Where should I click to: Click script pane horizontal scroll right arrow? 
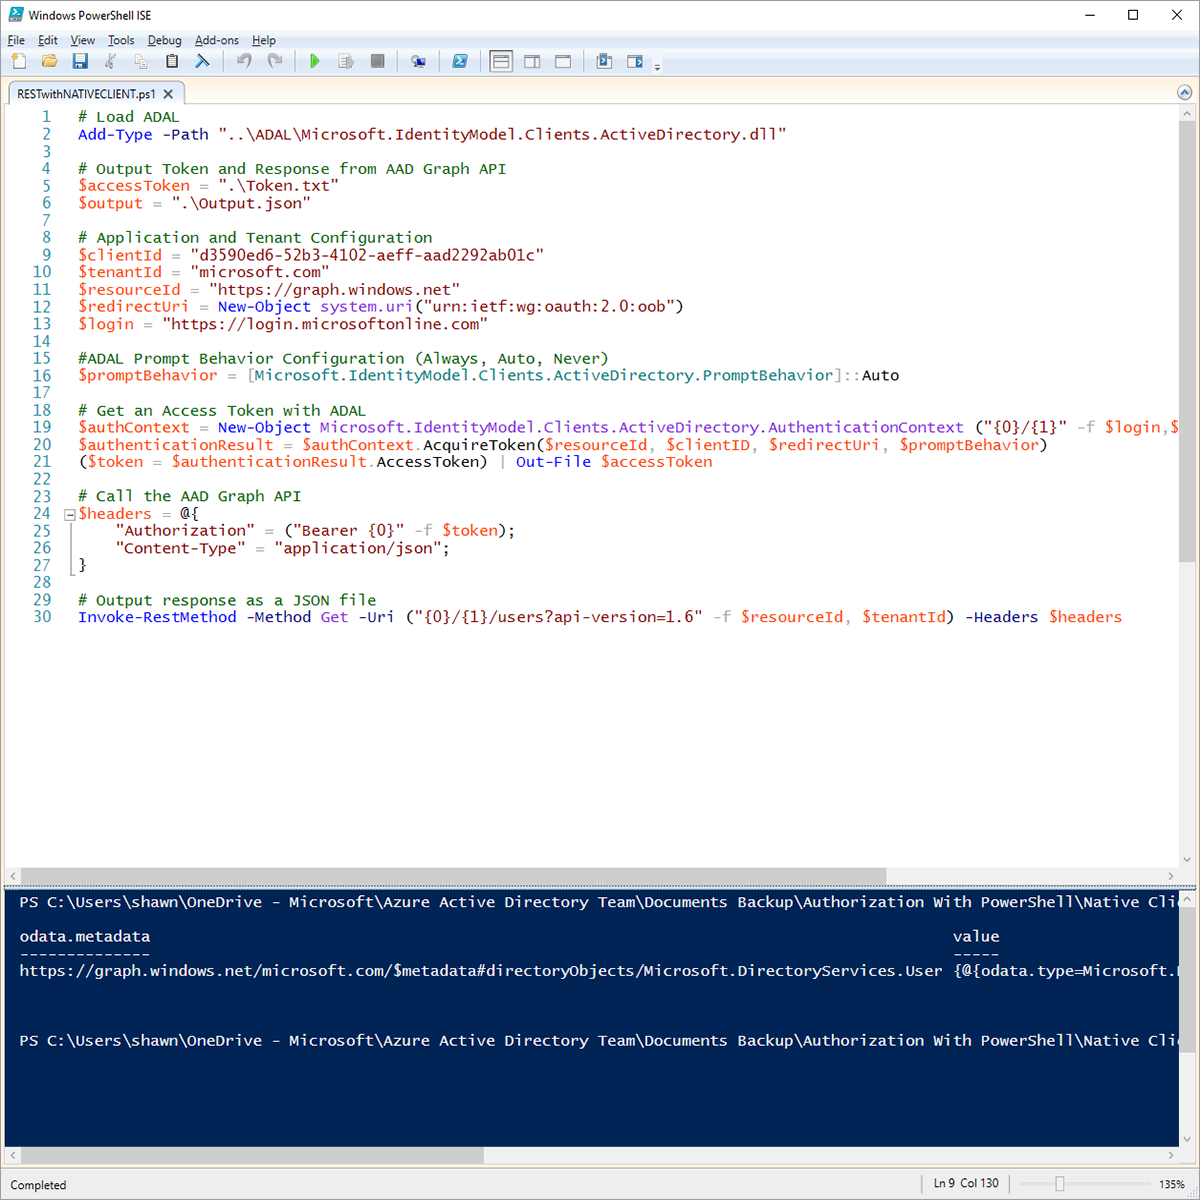[1171, 876]
